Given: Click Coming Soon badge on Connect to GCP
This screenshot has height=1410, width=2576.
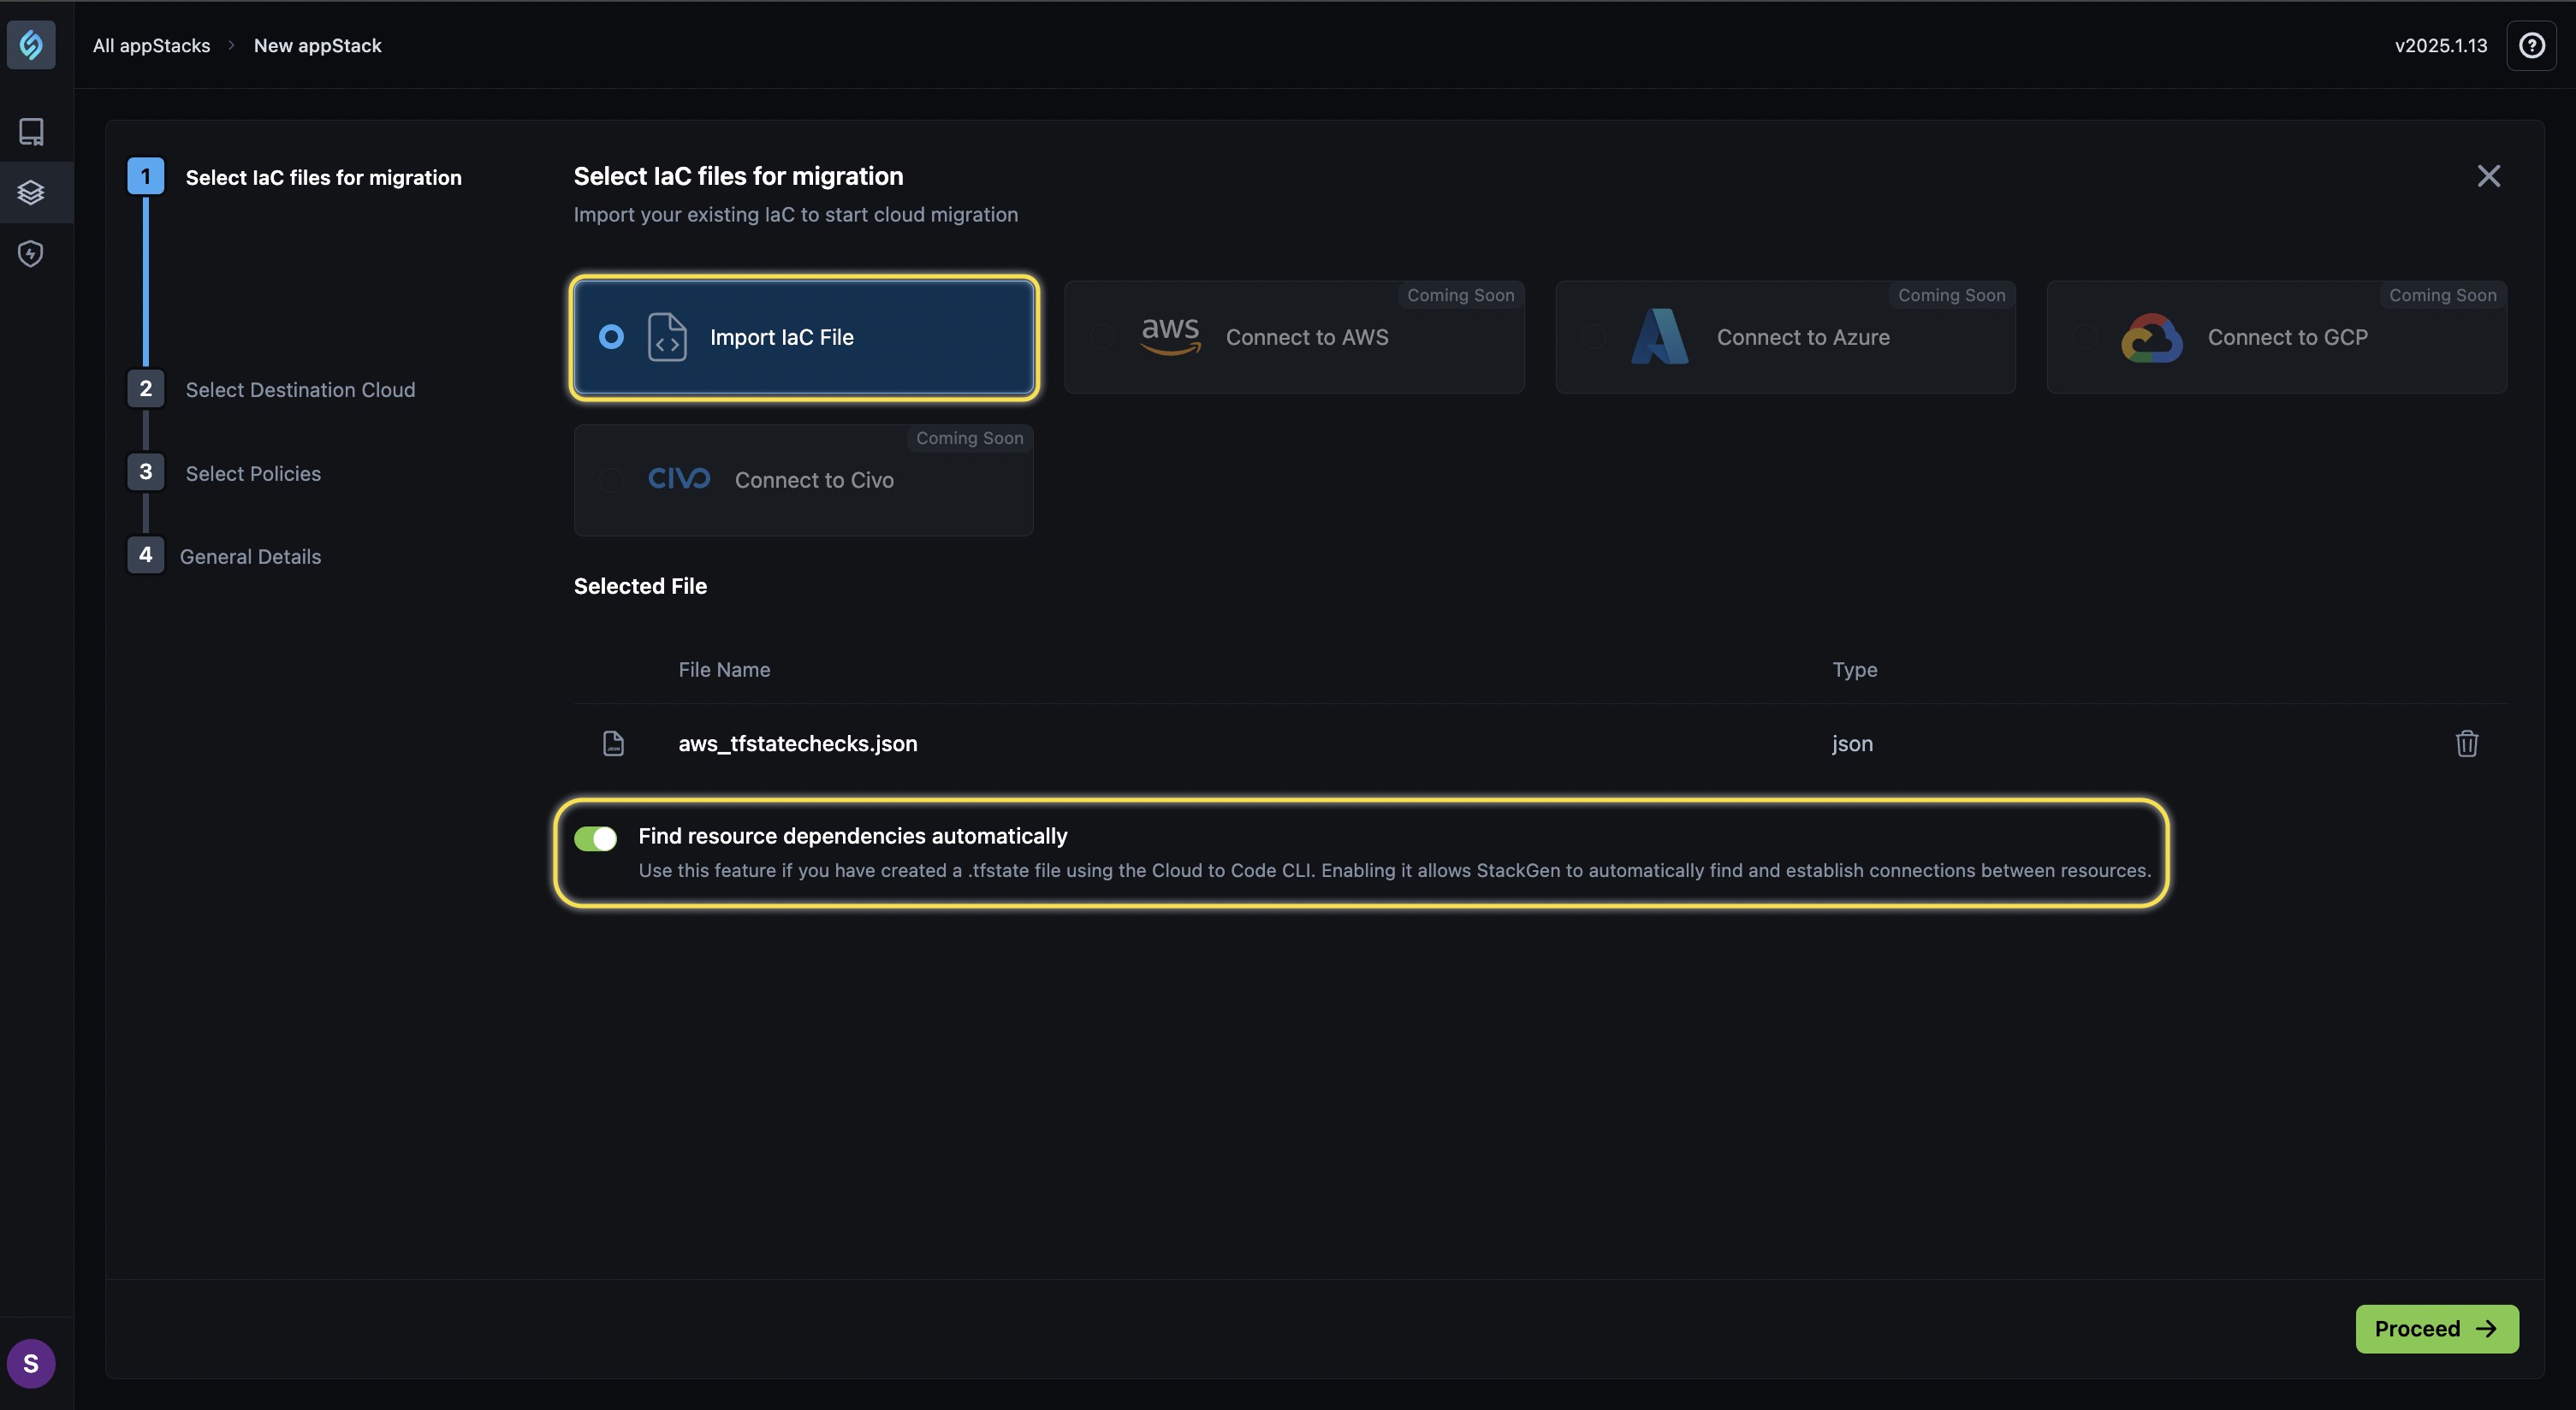Looking at the screenshot, I should pyautogui.click(x=2442, y=295).
